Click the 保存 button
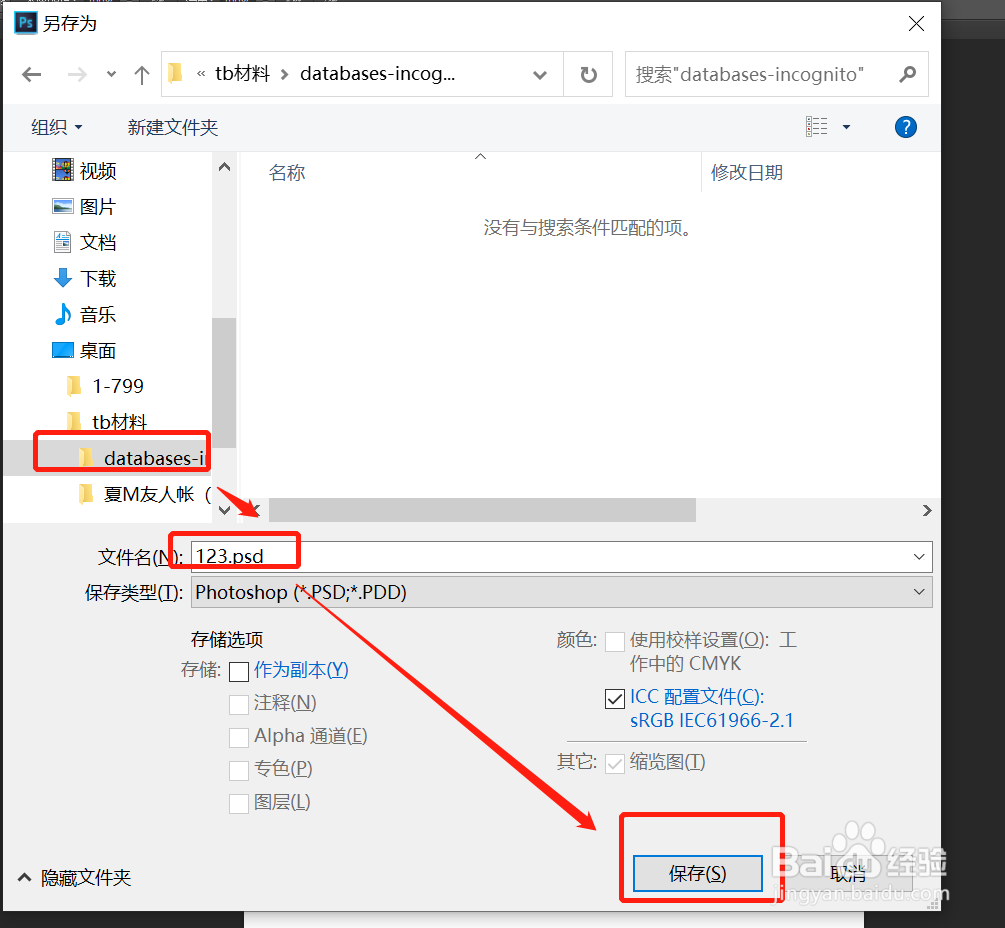 (x=697, y=873)
